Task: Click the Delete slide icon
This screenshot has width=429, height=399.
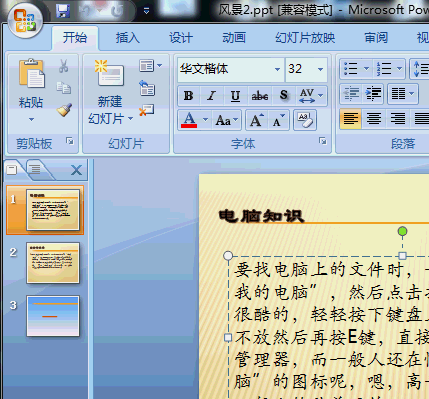Action: pos(146,110)
